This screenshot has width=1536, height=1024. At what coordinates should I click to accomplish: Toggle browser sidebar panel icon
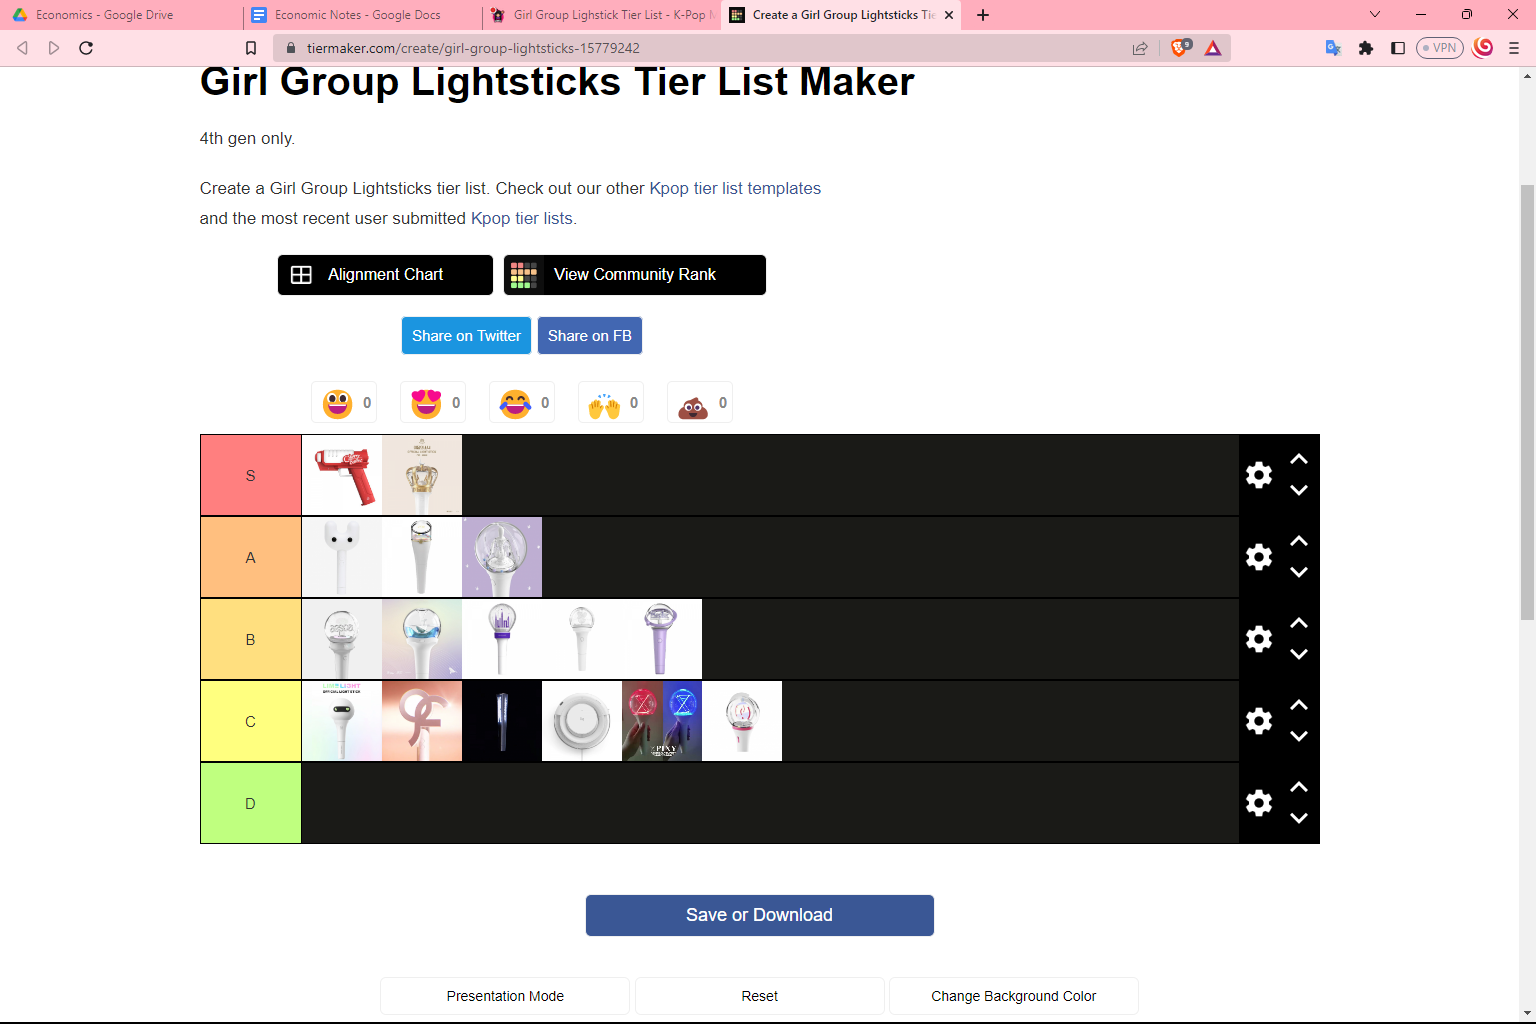(1398, 48)
